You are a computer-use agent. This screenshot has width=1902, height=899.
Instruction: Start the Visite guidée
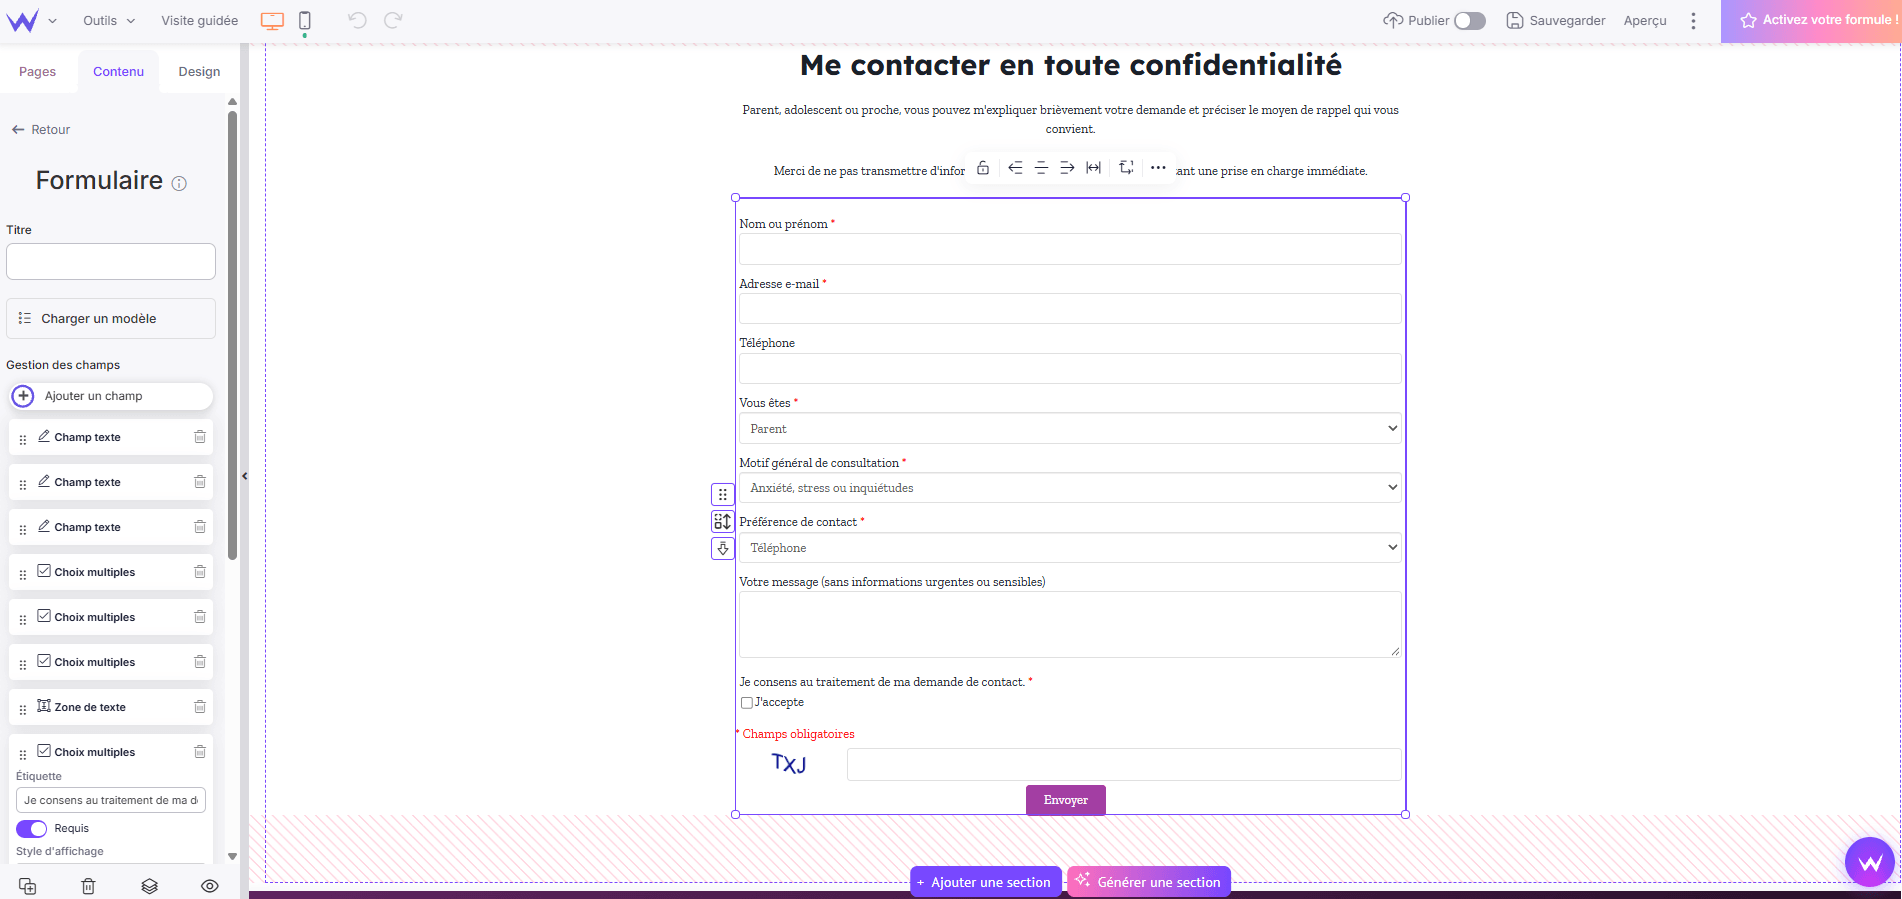coord(200,21)
